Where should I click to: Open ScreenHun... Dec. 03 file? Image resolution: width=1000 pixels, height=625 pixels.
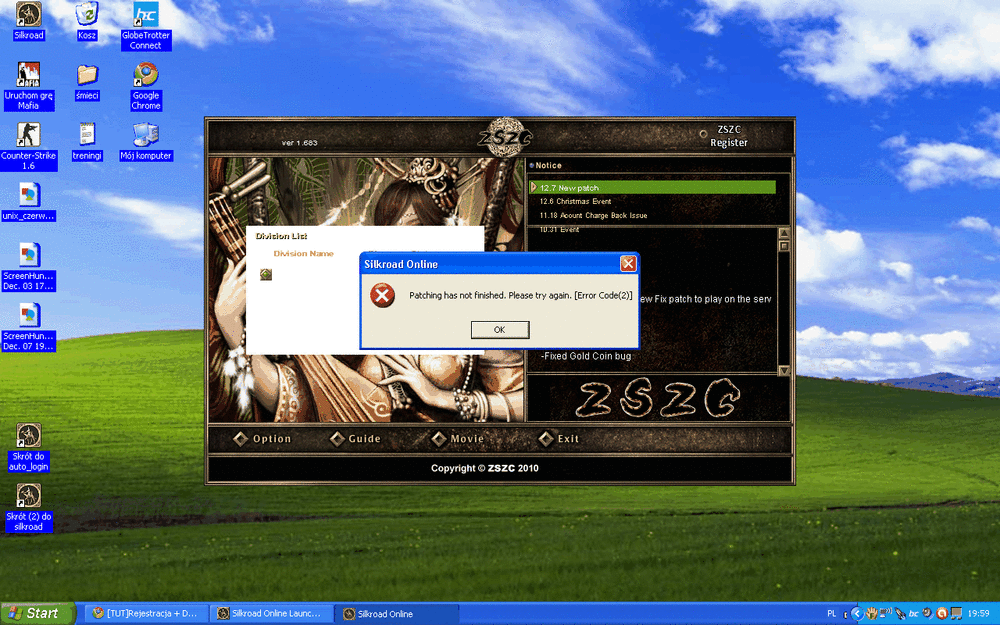(29, 267)
